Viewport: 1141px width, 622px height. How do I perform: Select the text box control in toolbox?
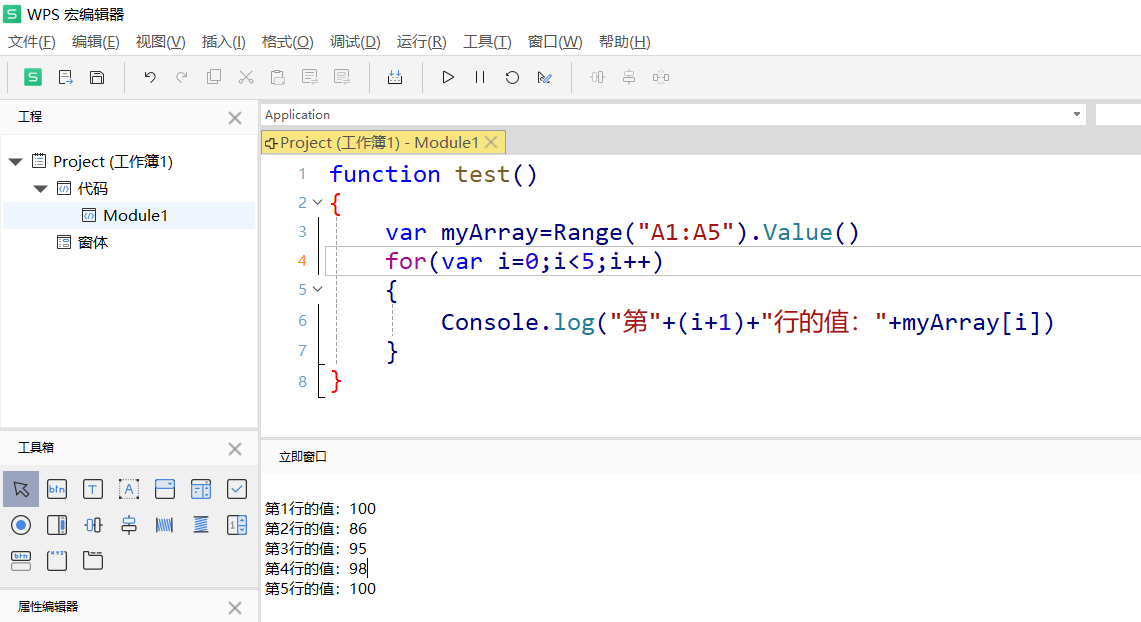point(92,489)
